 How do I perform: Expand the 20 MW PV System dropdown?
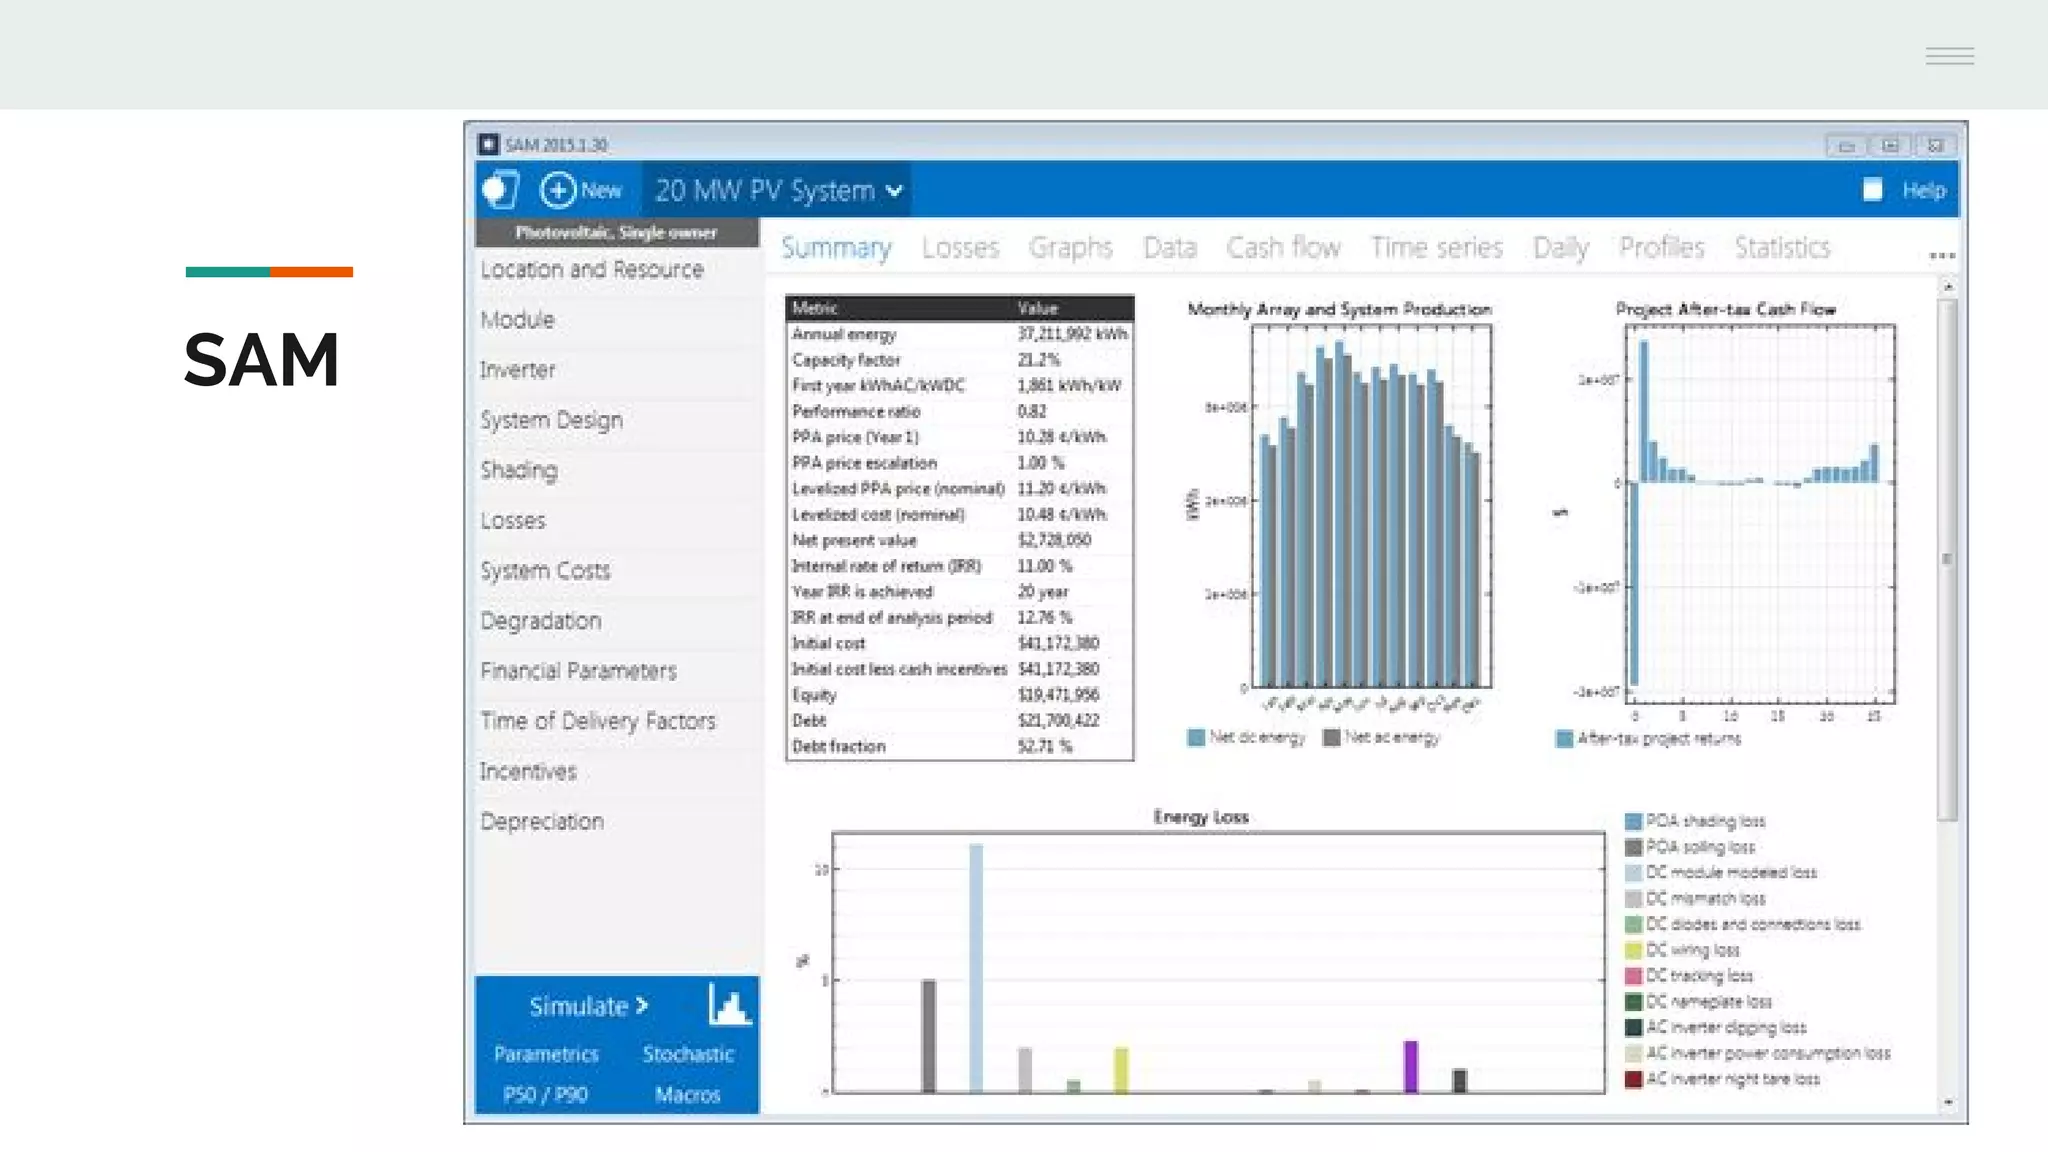895,190
